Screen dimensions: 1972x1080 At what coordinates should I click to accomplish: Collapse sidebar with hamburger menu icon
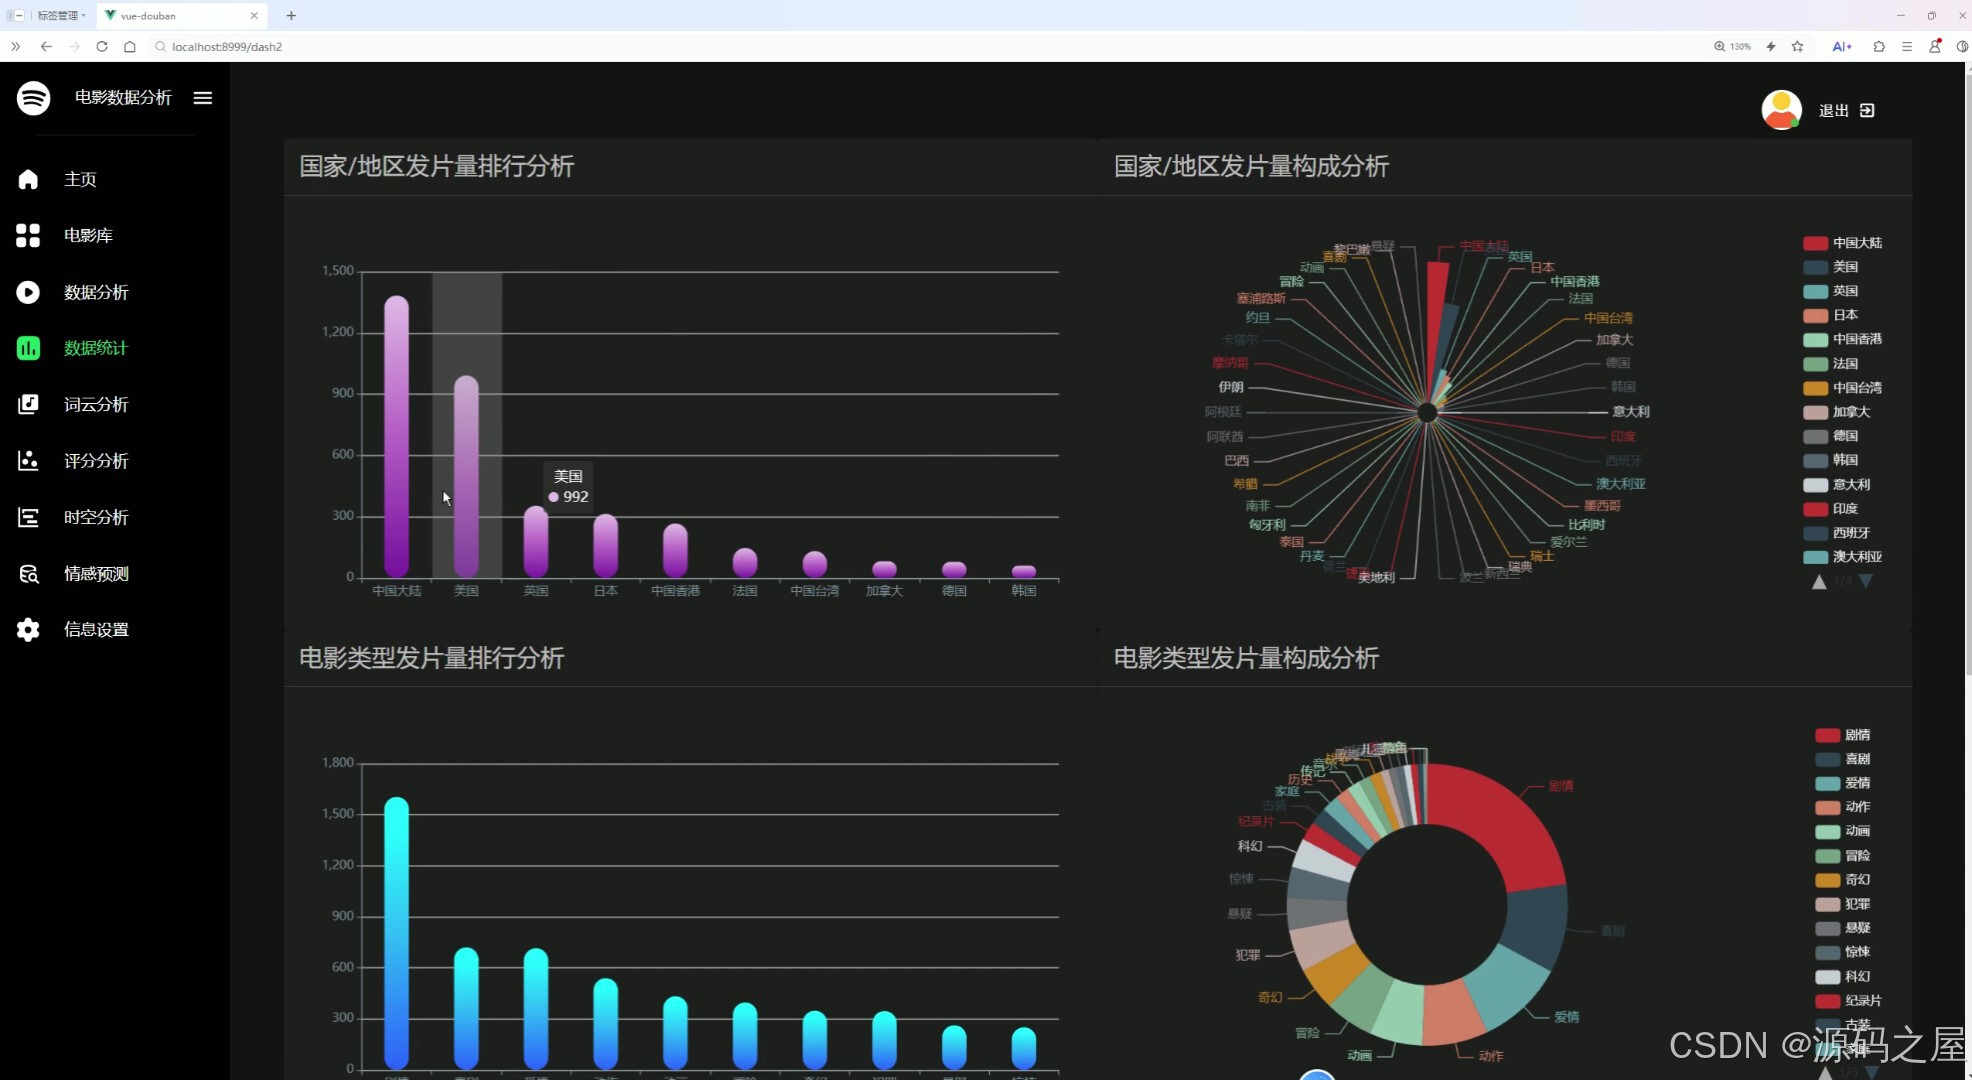tap(203, 98)
